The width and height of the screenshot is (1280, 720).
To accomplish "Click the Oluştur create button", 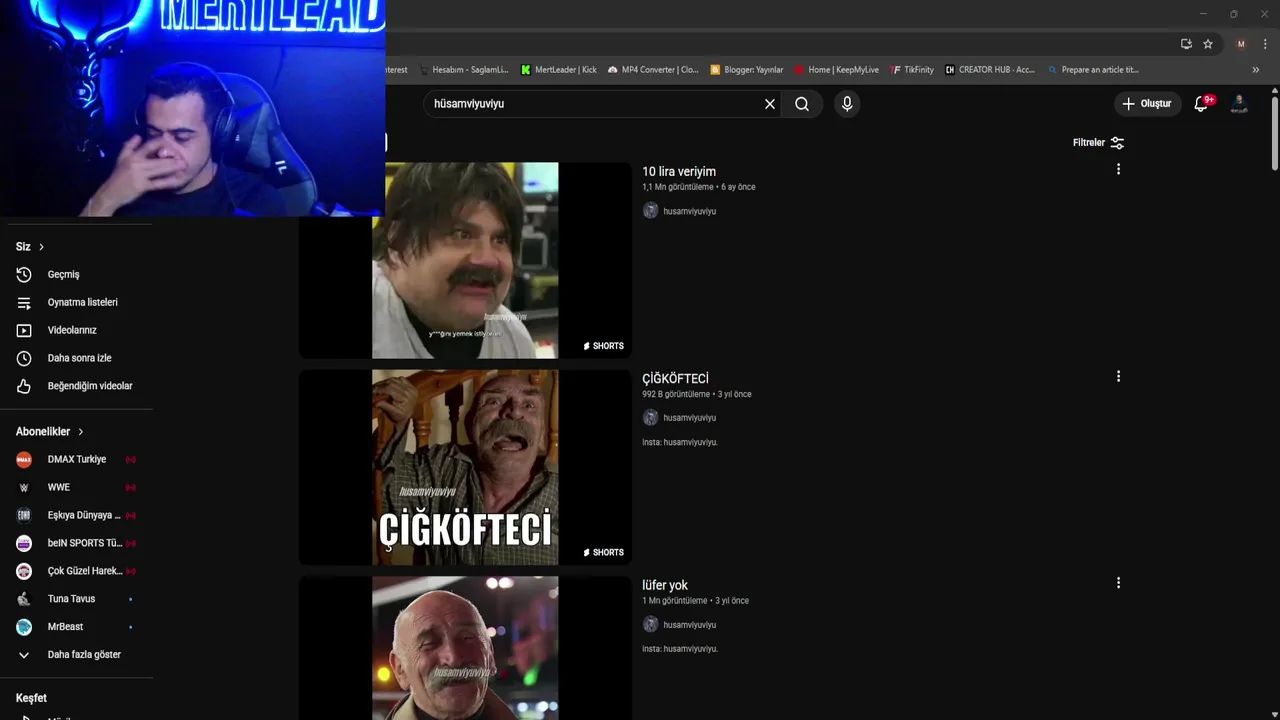I will click(x=1147, y=104).
